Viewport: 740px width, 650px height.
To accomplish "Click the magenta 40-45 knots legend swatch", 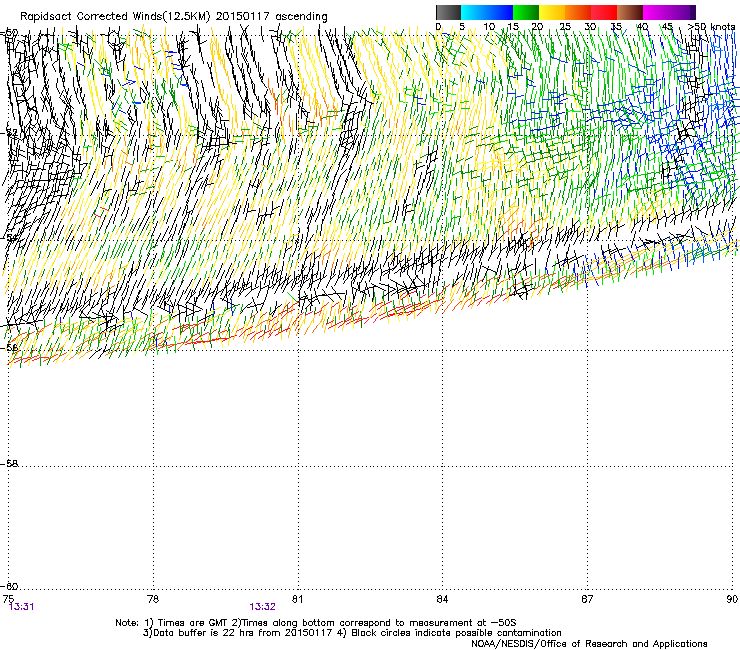I will pos(656,12).
